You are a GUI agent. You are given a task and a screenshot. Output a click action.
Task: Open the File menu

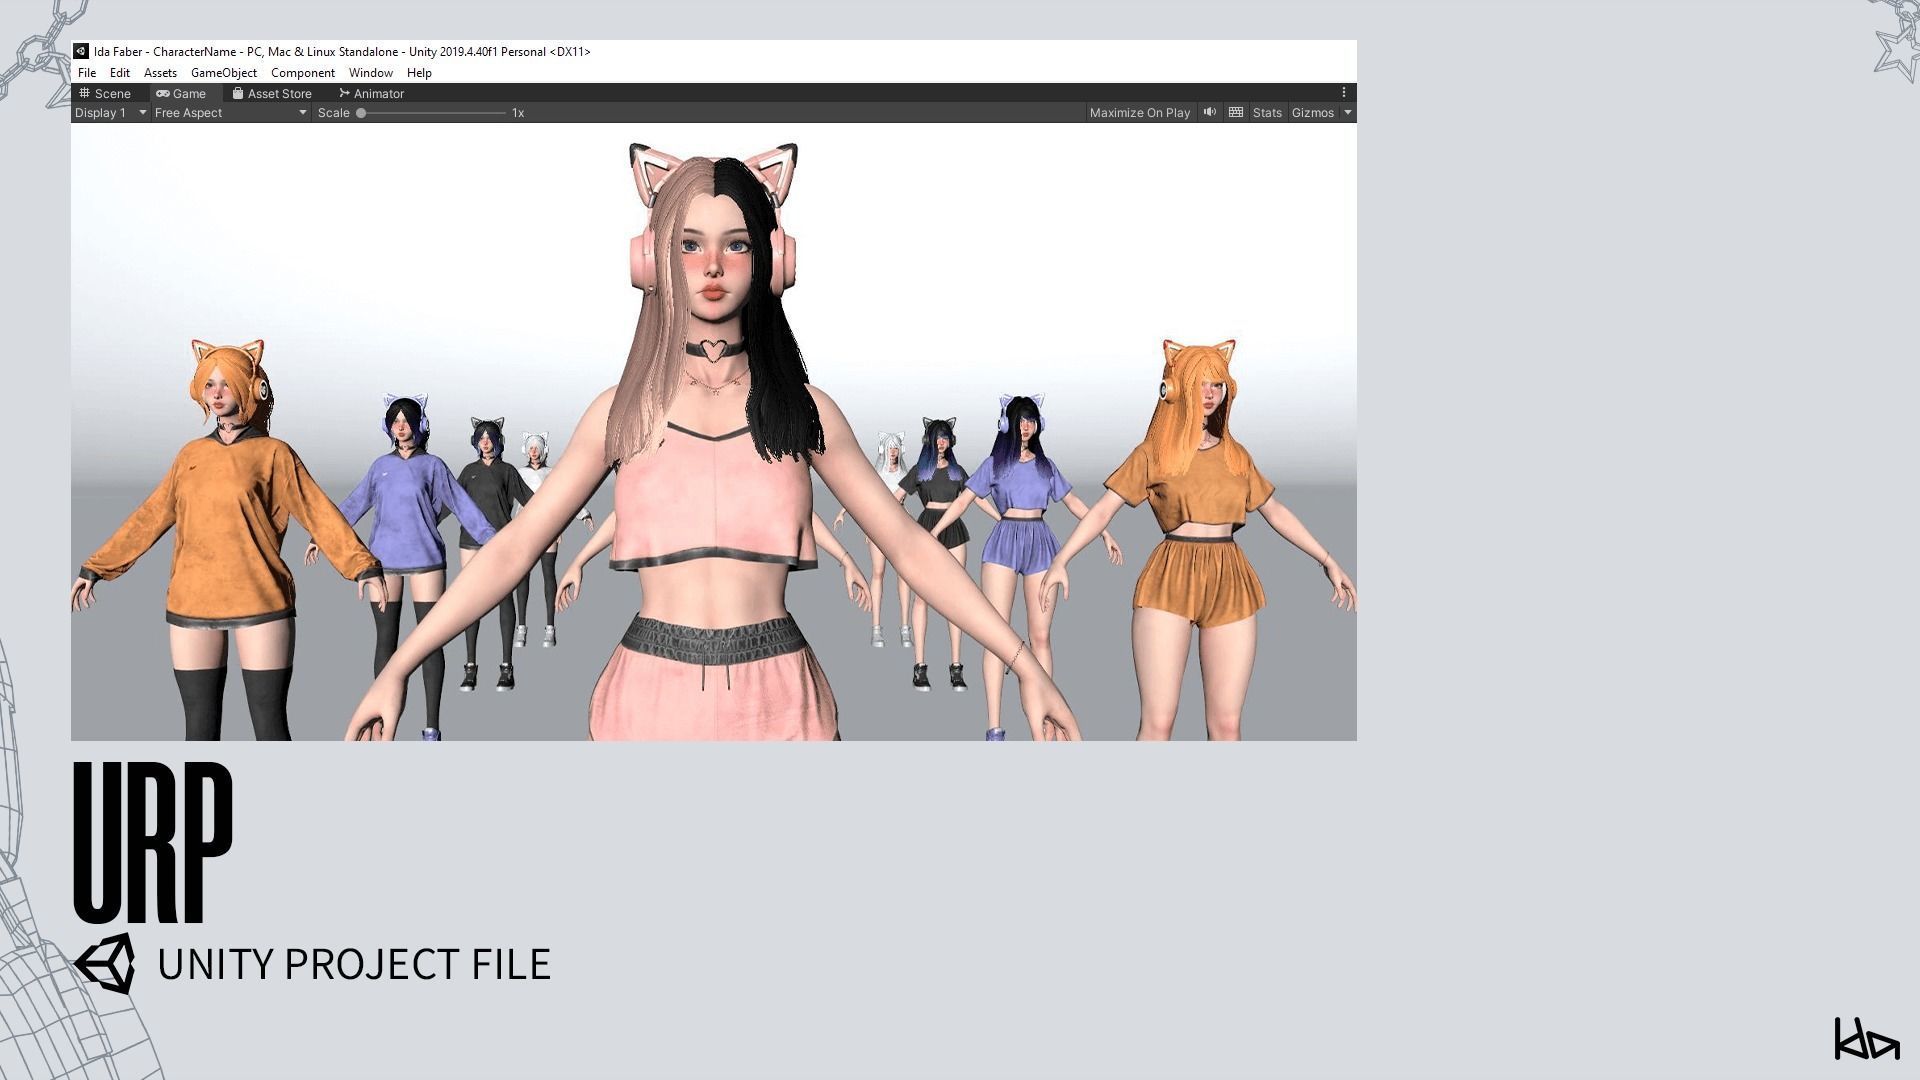tap(87, 73)
